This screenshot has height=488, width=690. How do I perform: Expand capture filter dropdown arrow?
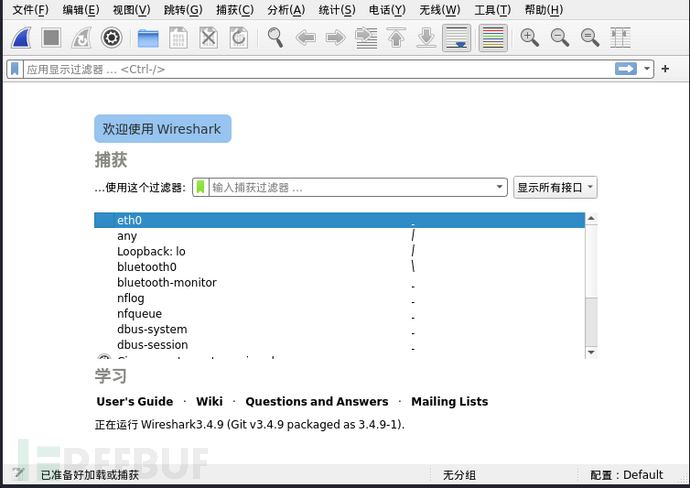point(499,187)
